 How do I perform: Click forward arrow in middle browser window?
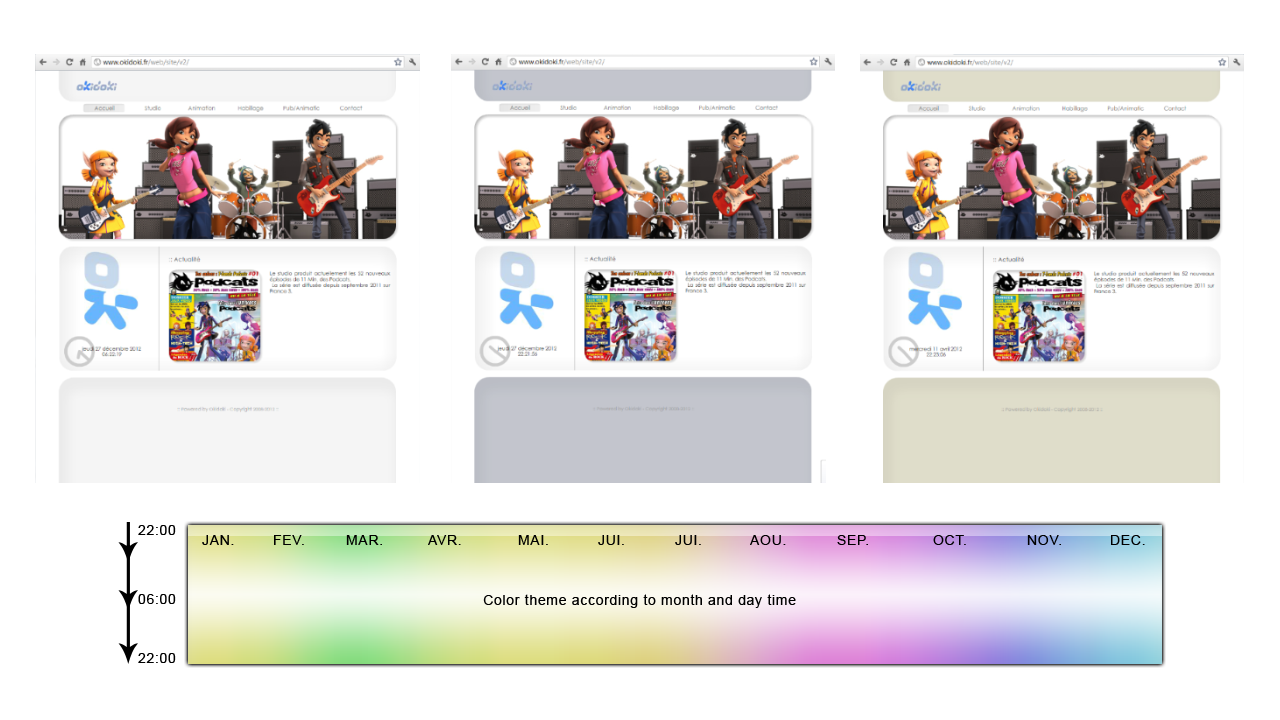pos(472,62)
